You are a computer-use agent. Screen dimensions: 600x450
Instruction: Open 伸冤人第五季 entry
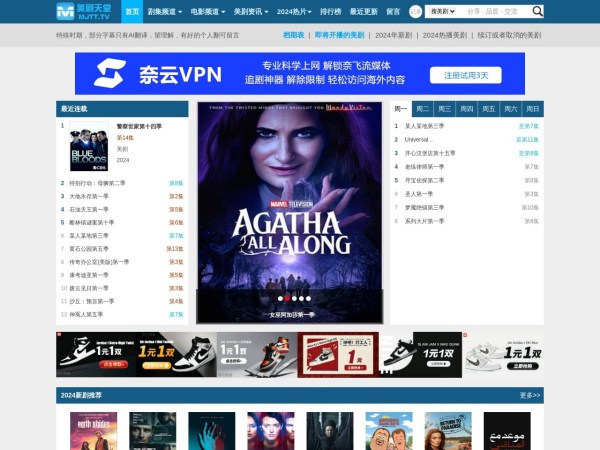(86, 315)
